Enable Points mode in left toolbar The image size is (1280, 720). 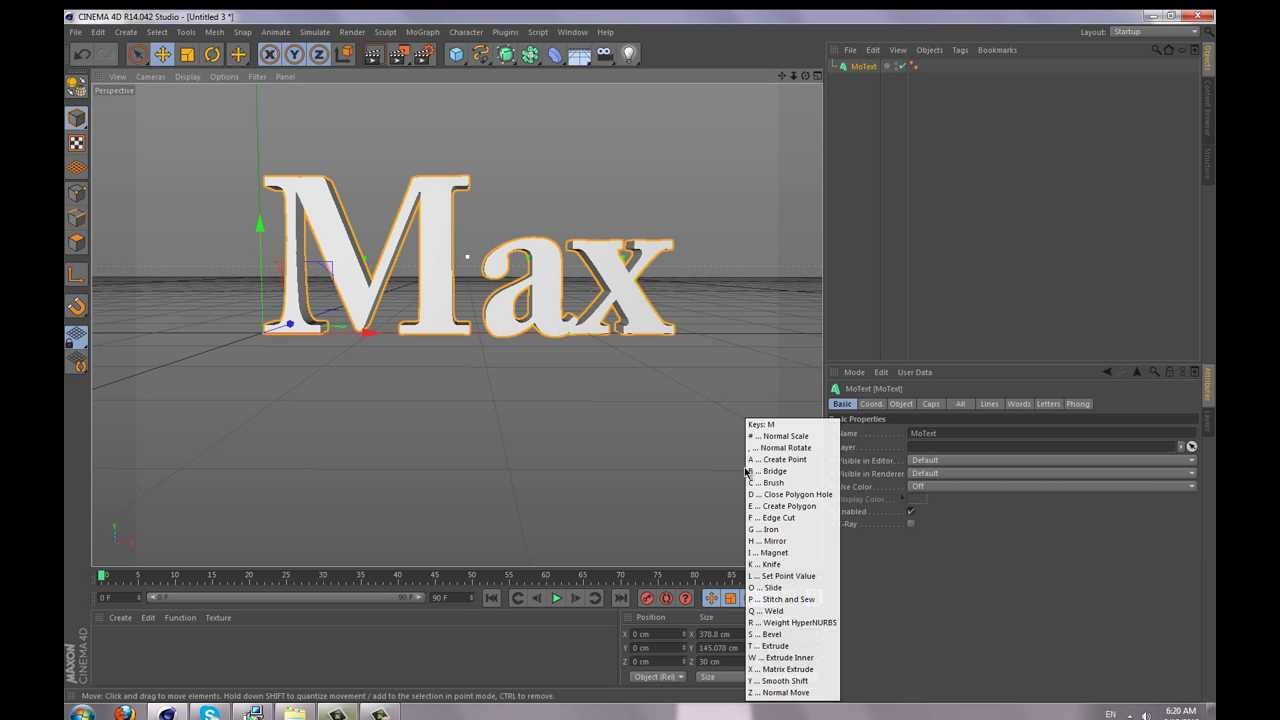pyautogui.click(x=77, y=193)
